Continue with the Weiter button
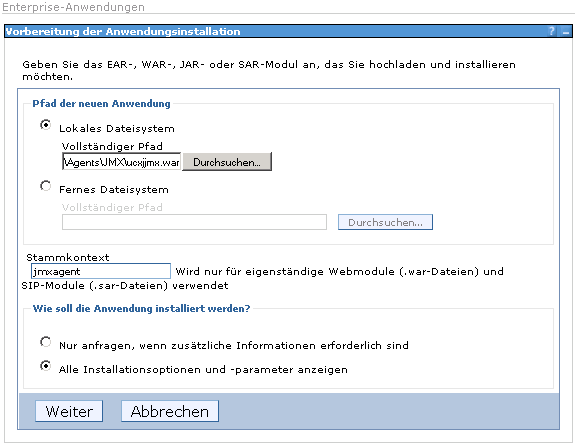The image size is (575, 447). 69,411
